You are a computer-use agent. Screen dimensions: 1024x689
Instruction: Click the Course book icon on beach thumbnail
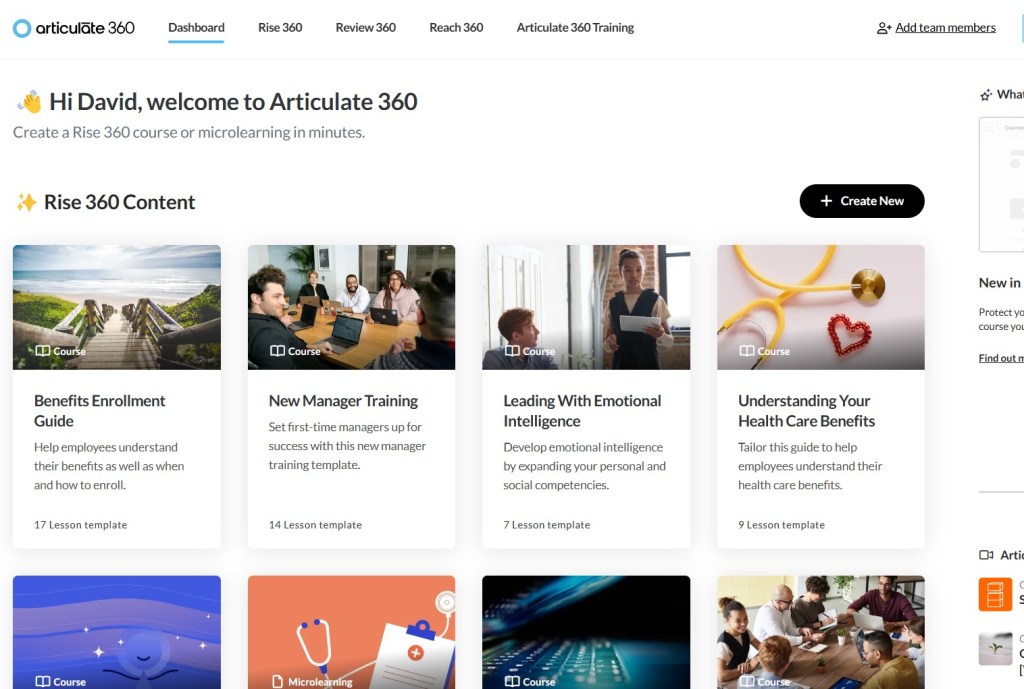[42, 351]
